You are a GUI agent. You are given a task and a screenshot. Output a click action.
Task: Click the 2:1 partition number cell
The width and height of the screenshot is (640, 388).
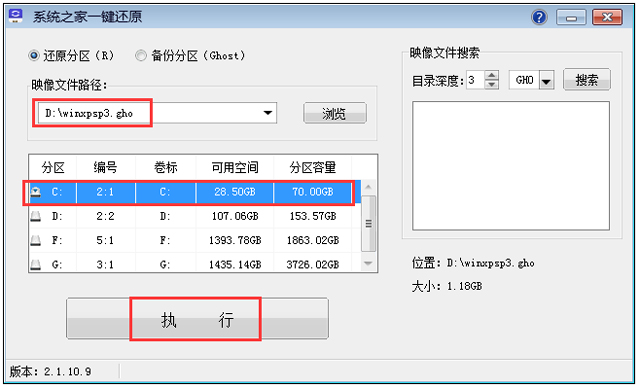coord(105,192)
